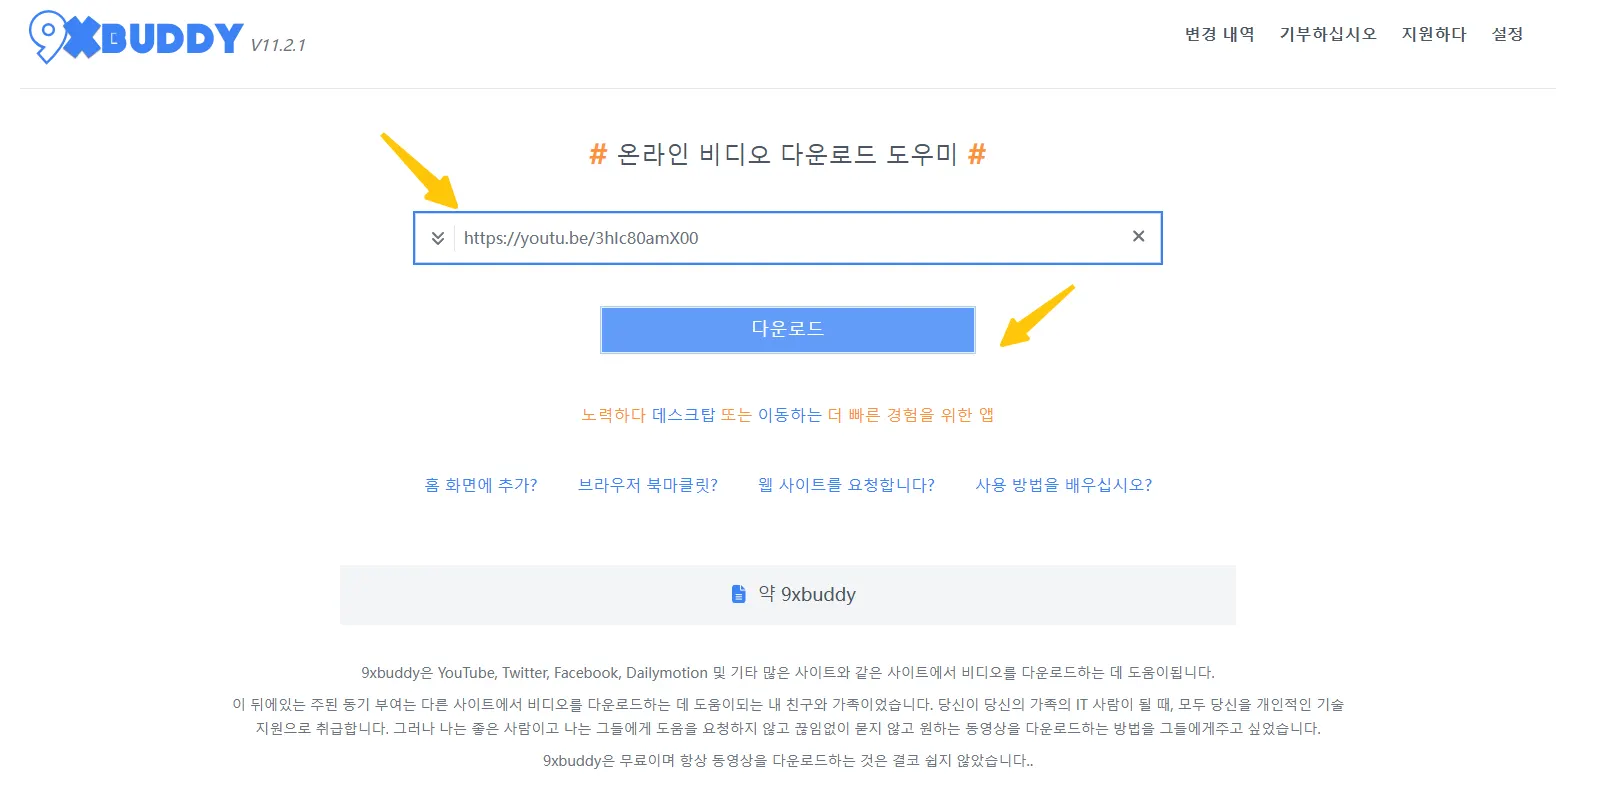Expand the double-chevron options in URL field
This screenshot has height=796, width=1618.
438,238
